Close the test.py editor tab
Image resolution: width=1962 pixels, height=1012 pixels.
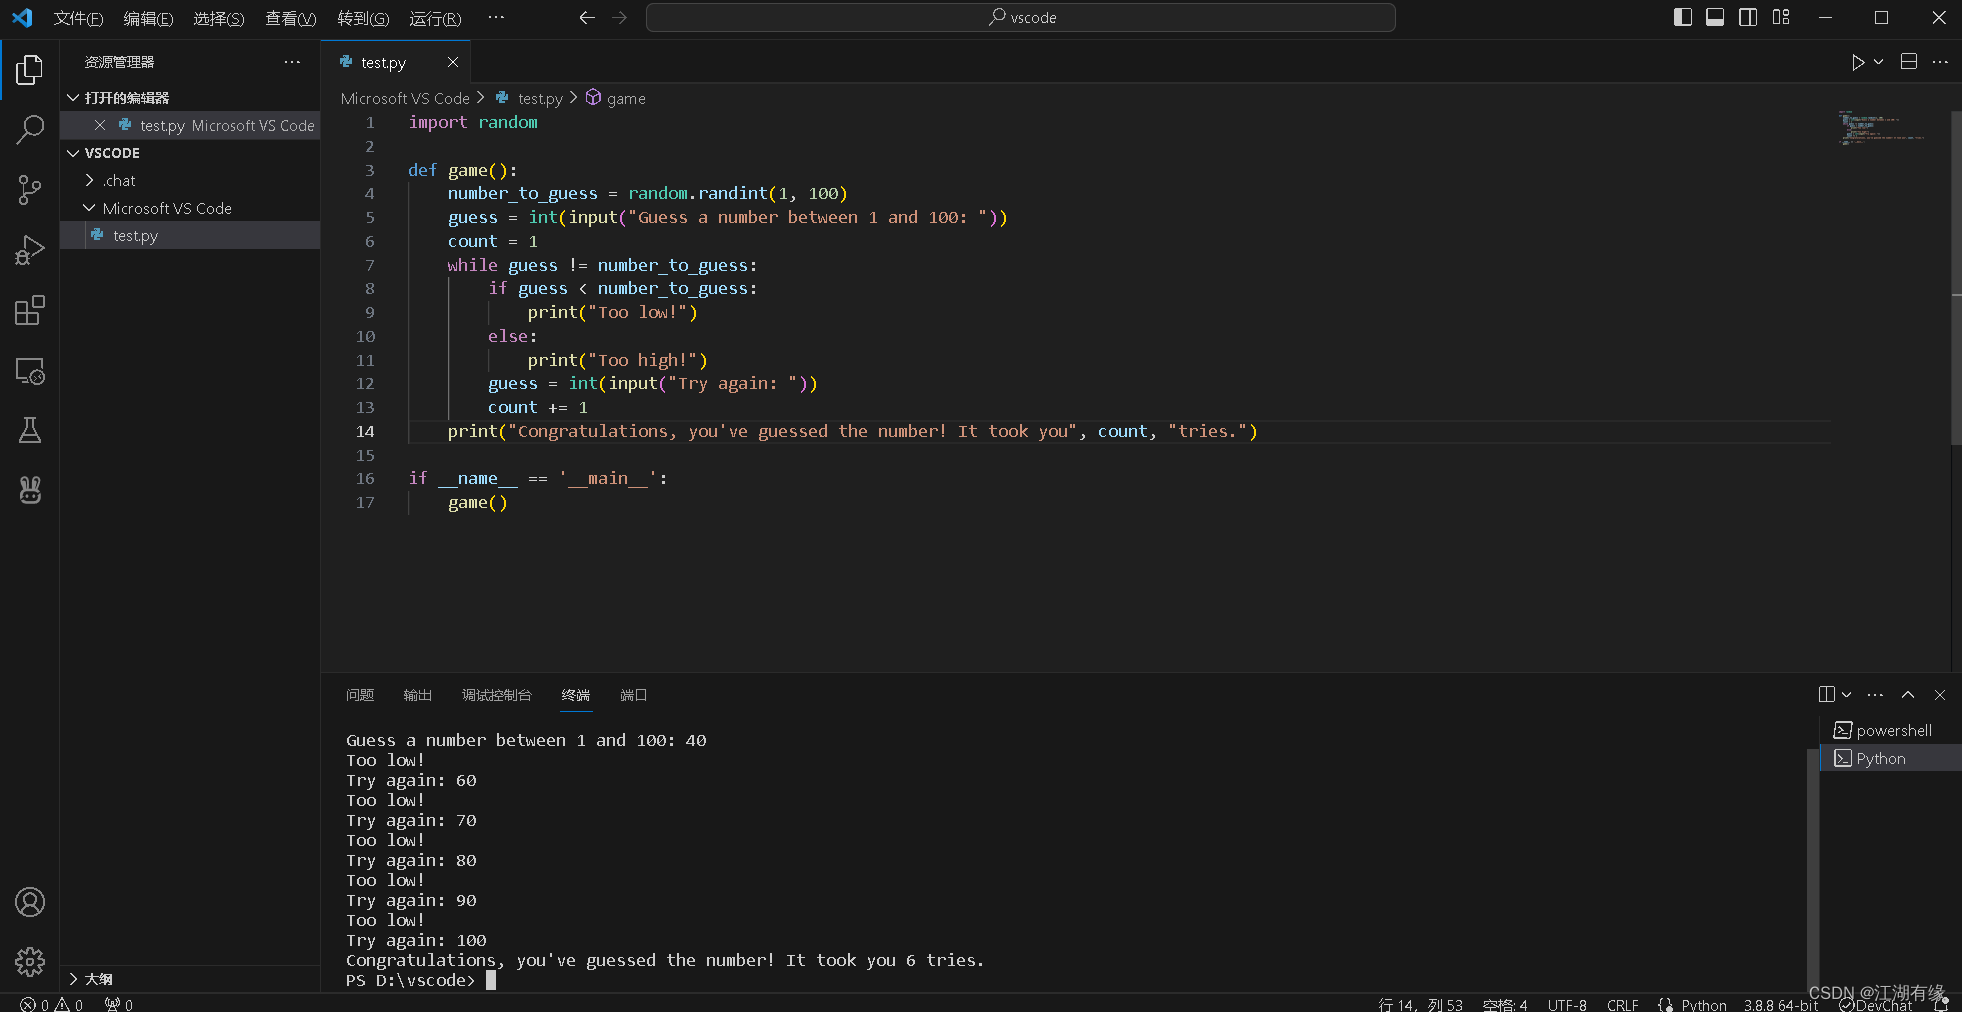click(453, 62)
